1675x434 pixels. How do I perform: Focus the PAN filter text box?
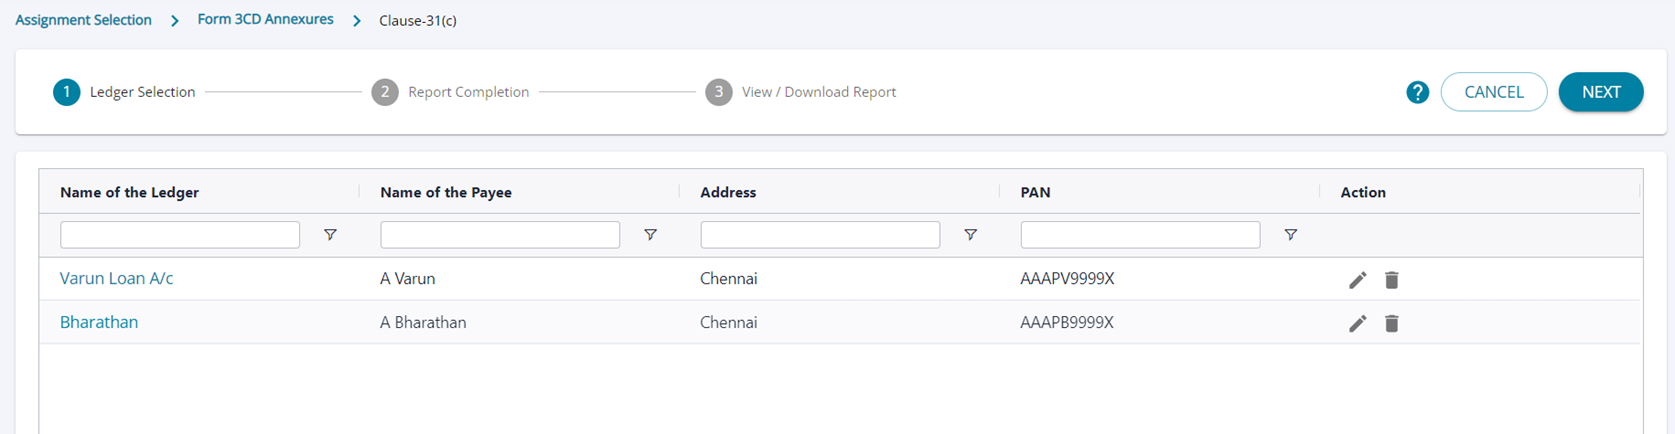[1140, 235]
